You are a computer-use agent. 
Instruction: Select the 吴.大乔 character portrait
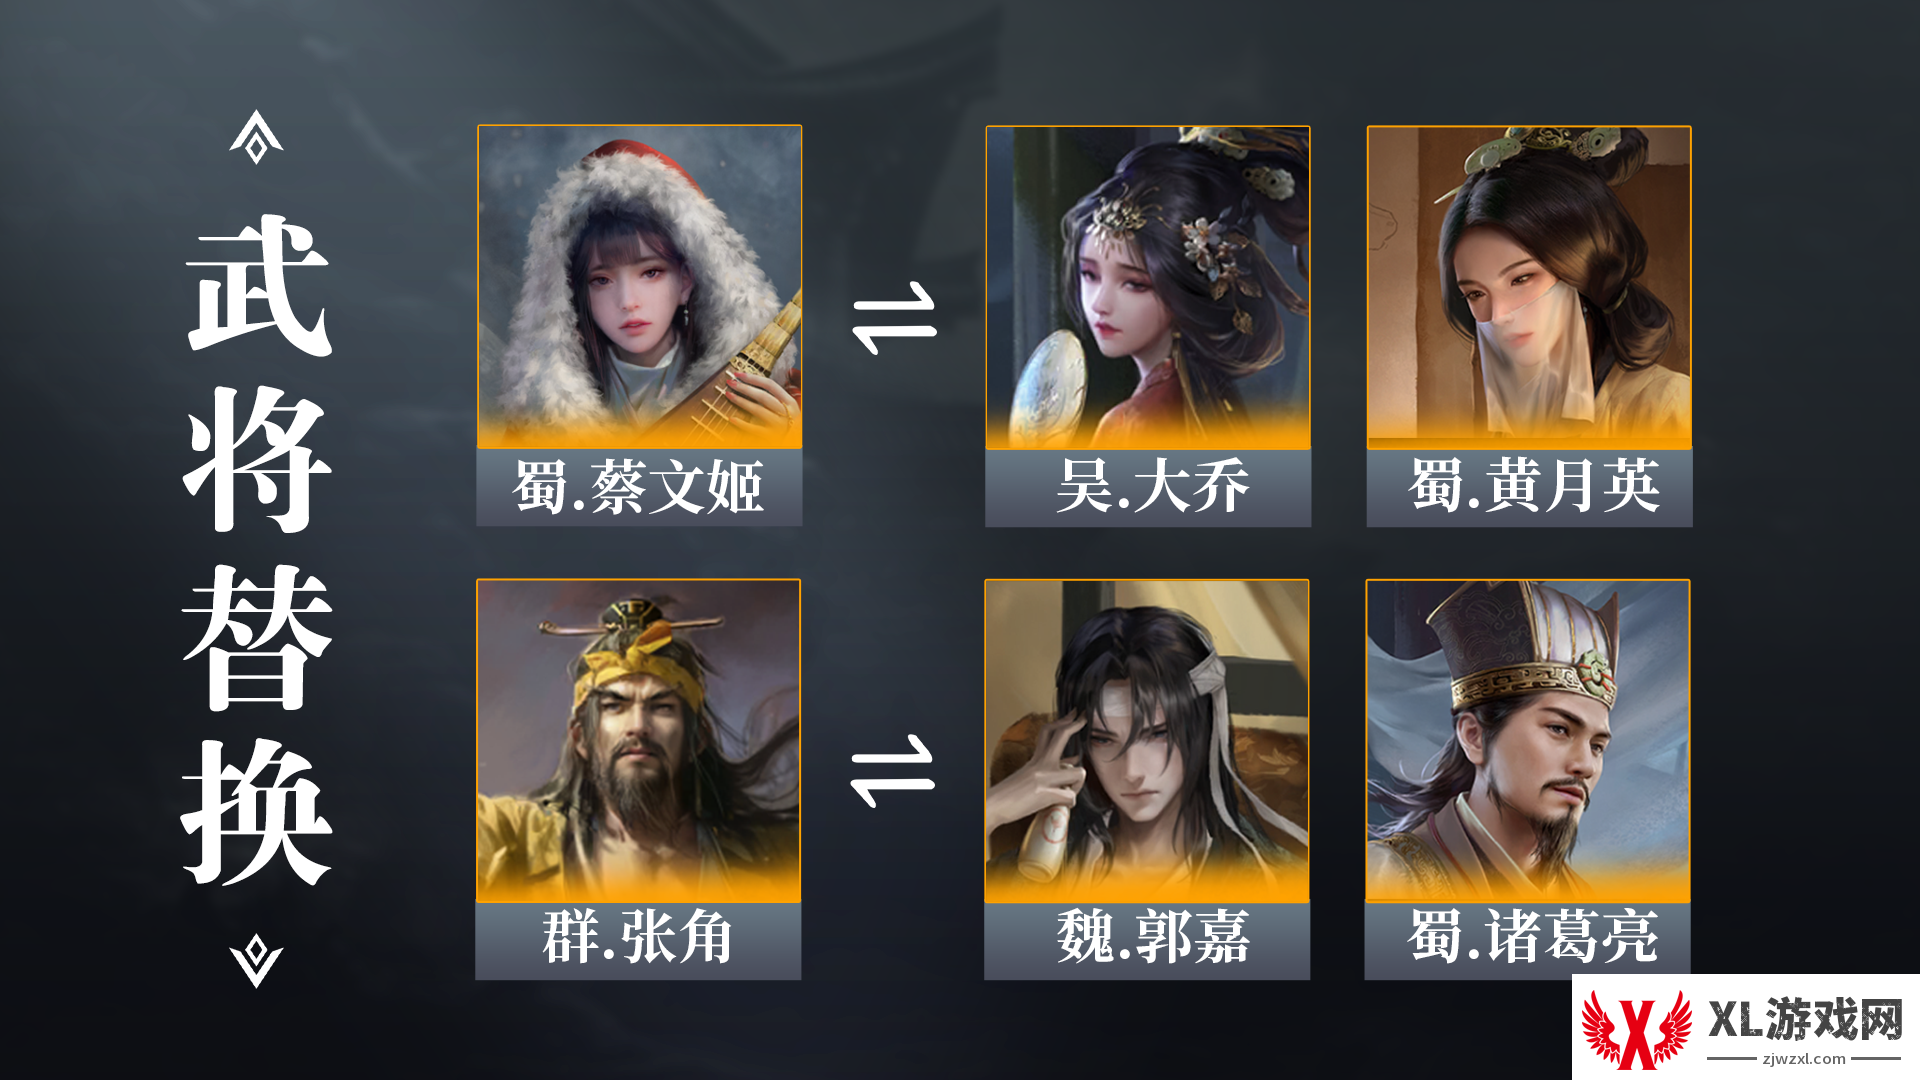(x=1148, y=287)
